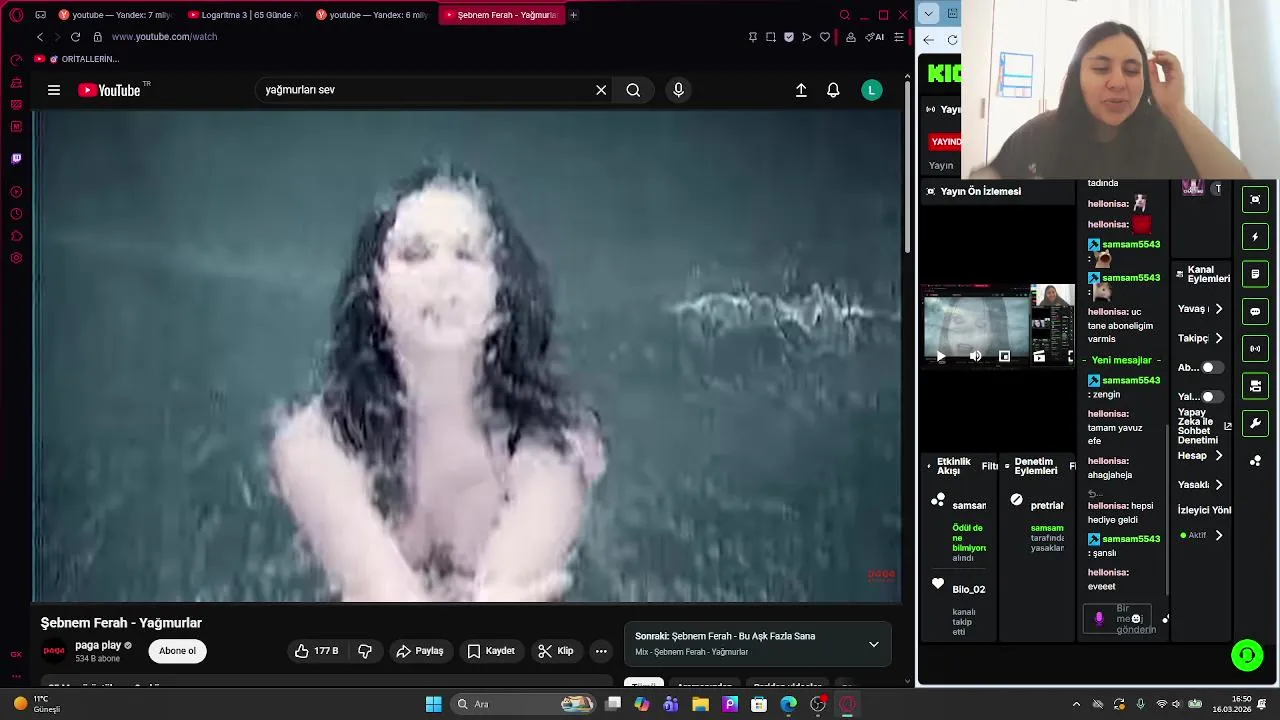Image resolution: width=1280 pixels, height=720 pixels.
Task: Add page to bookmarks heart icon
Action: (x=825, y=37)
